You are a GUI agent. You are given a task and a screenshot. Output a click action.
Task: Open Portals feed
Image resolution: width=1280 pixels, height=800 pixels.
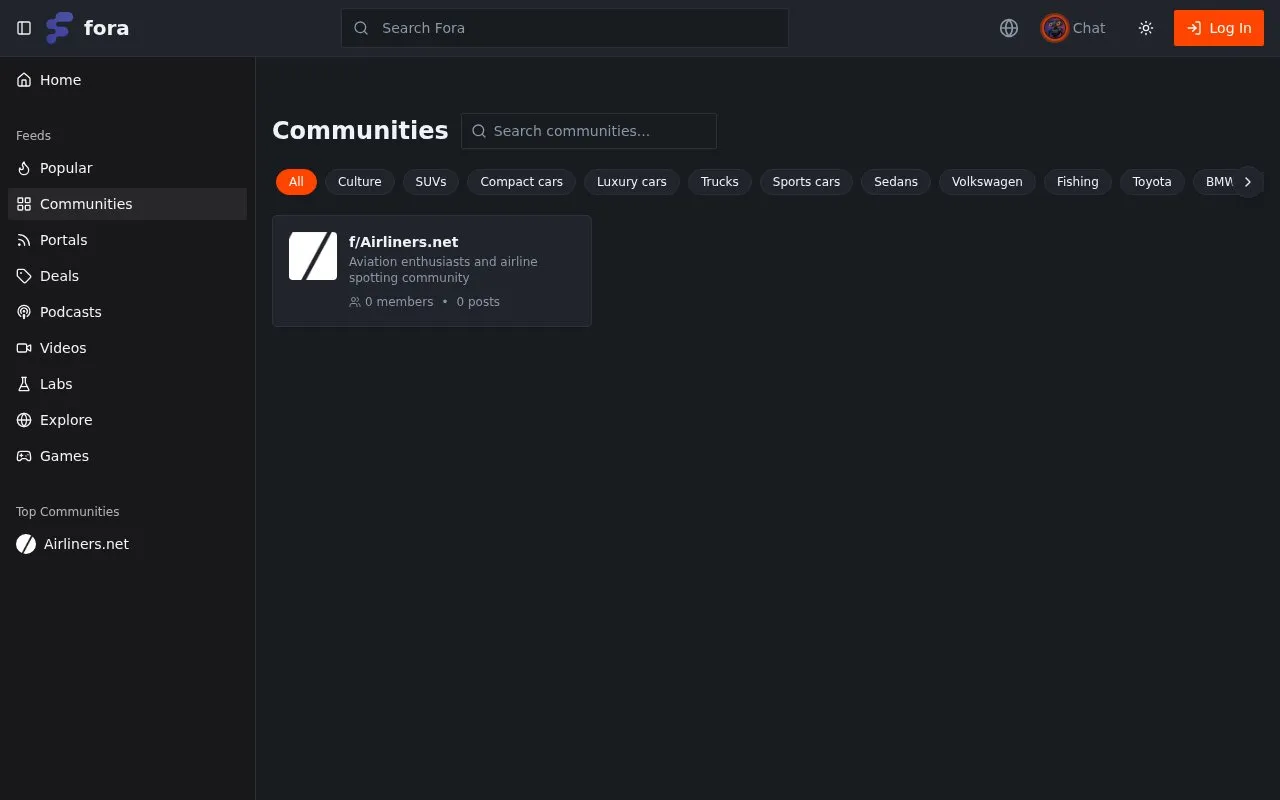point(127,240)
